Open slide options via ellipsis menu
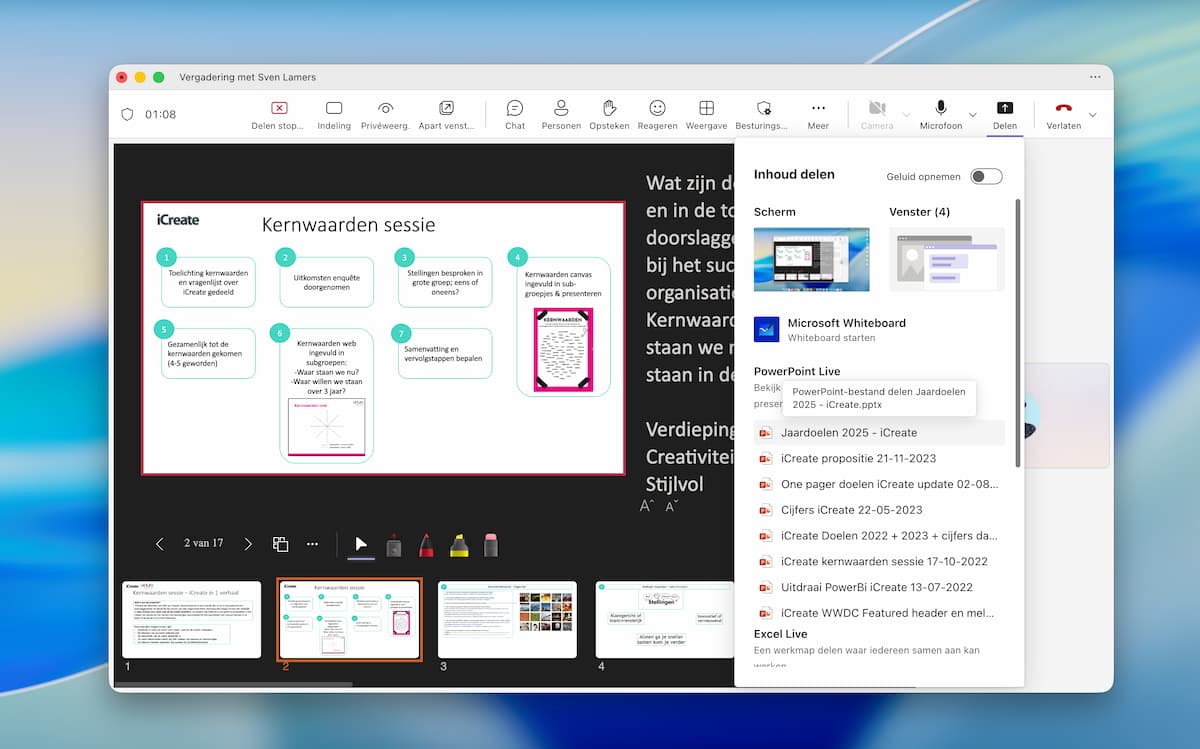Viewport: 1200px width, 749px height. pyautogui.click(x=312, y=543)
